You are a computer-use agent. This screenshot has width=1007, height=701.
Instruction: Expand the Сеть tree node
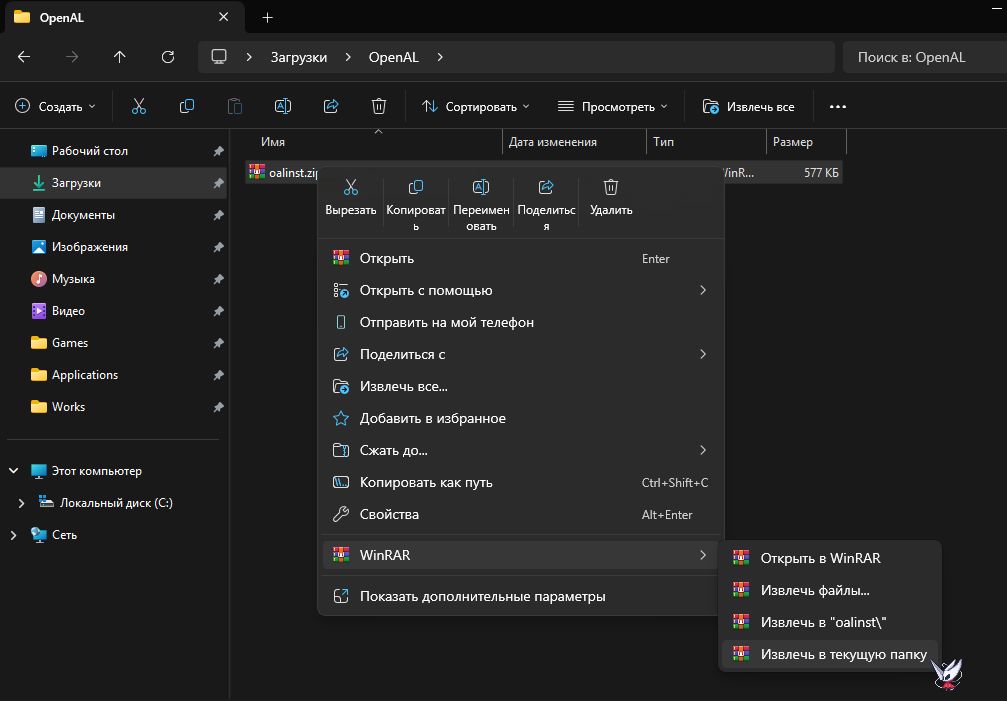13,535
